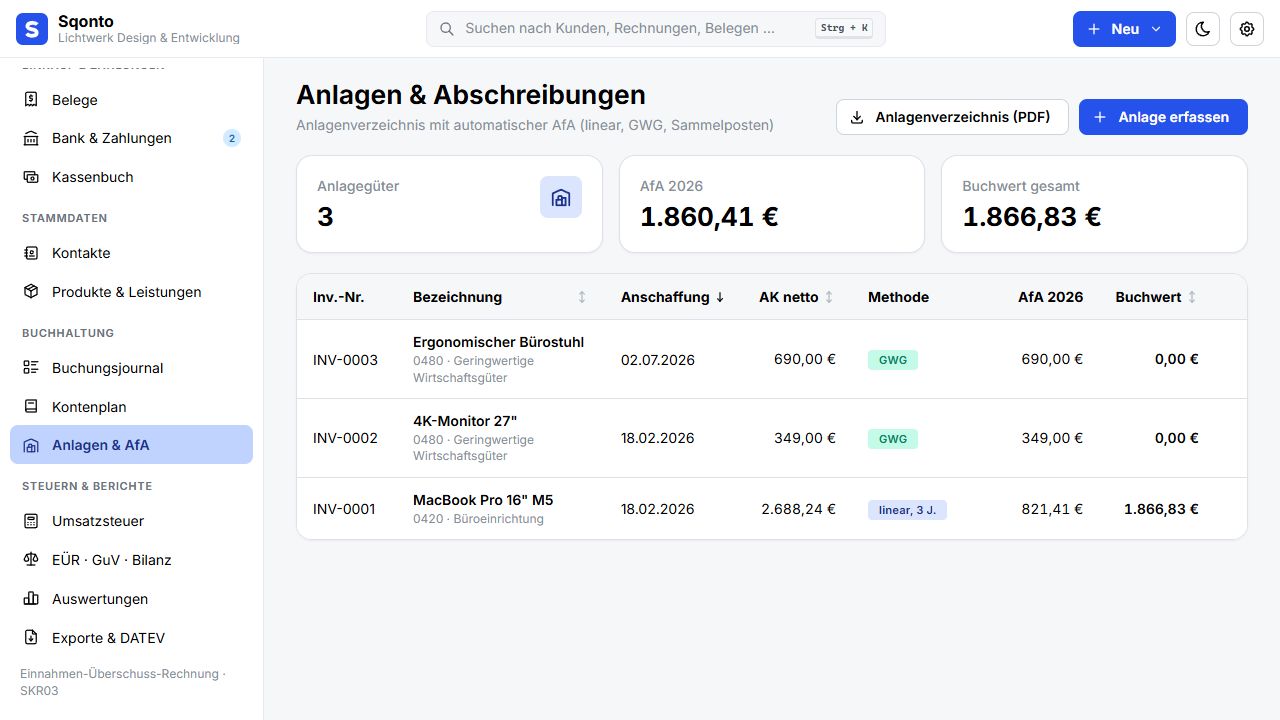
Task: Click the Methode column header
Action: [898, 297]
